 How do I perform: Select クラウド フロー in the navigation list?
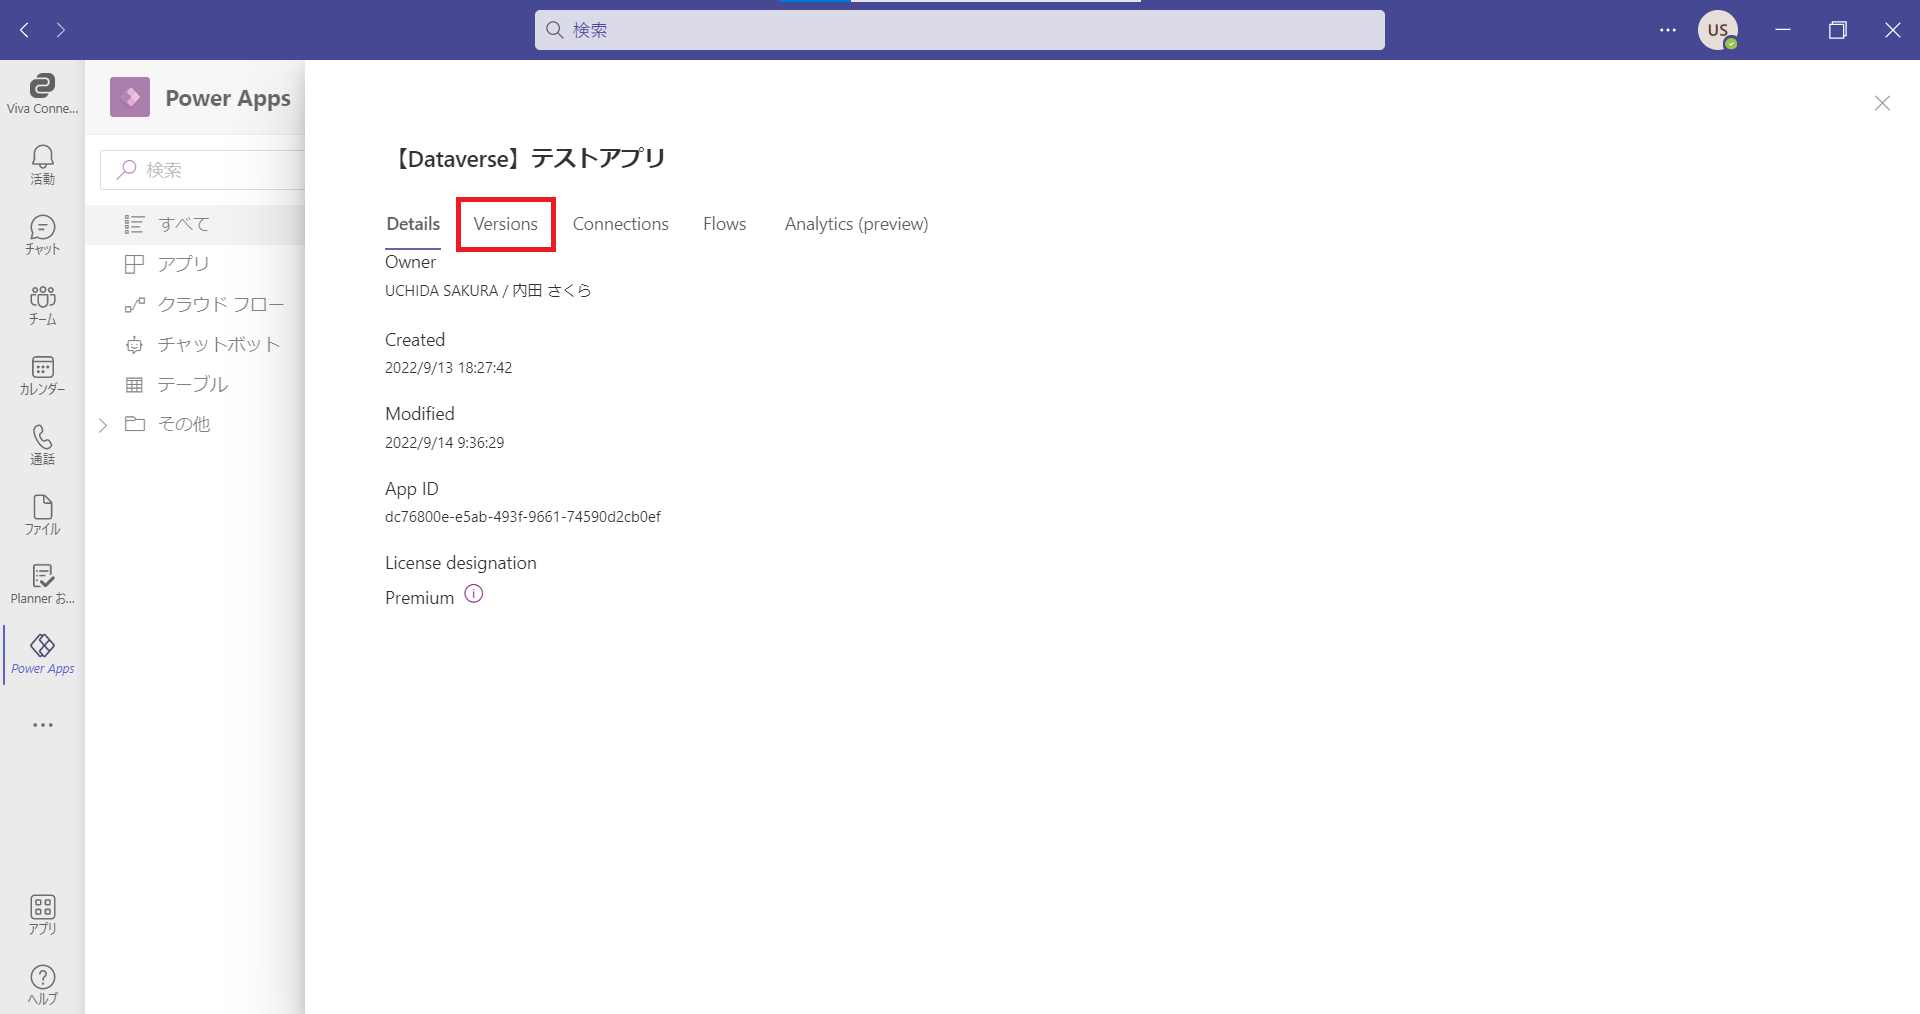tap(220, 304)
